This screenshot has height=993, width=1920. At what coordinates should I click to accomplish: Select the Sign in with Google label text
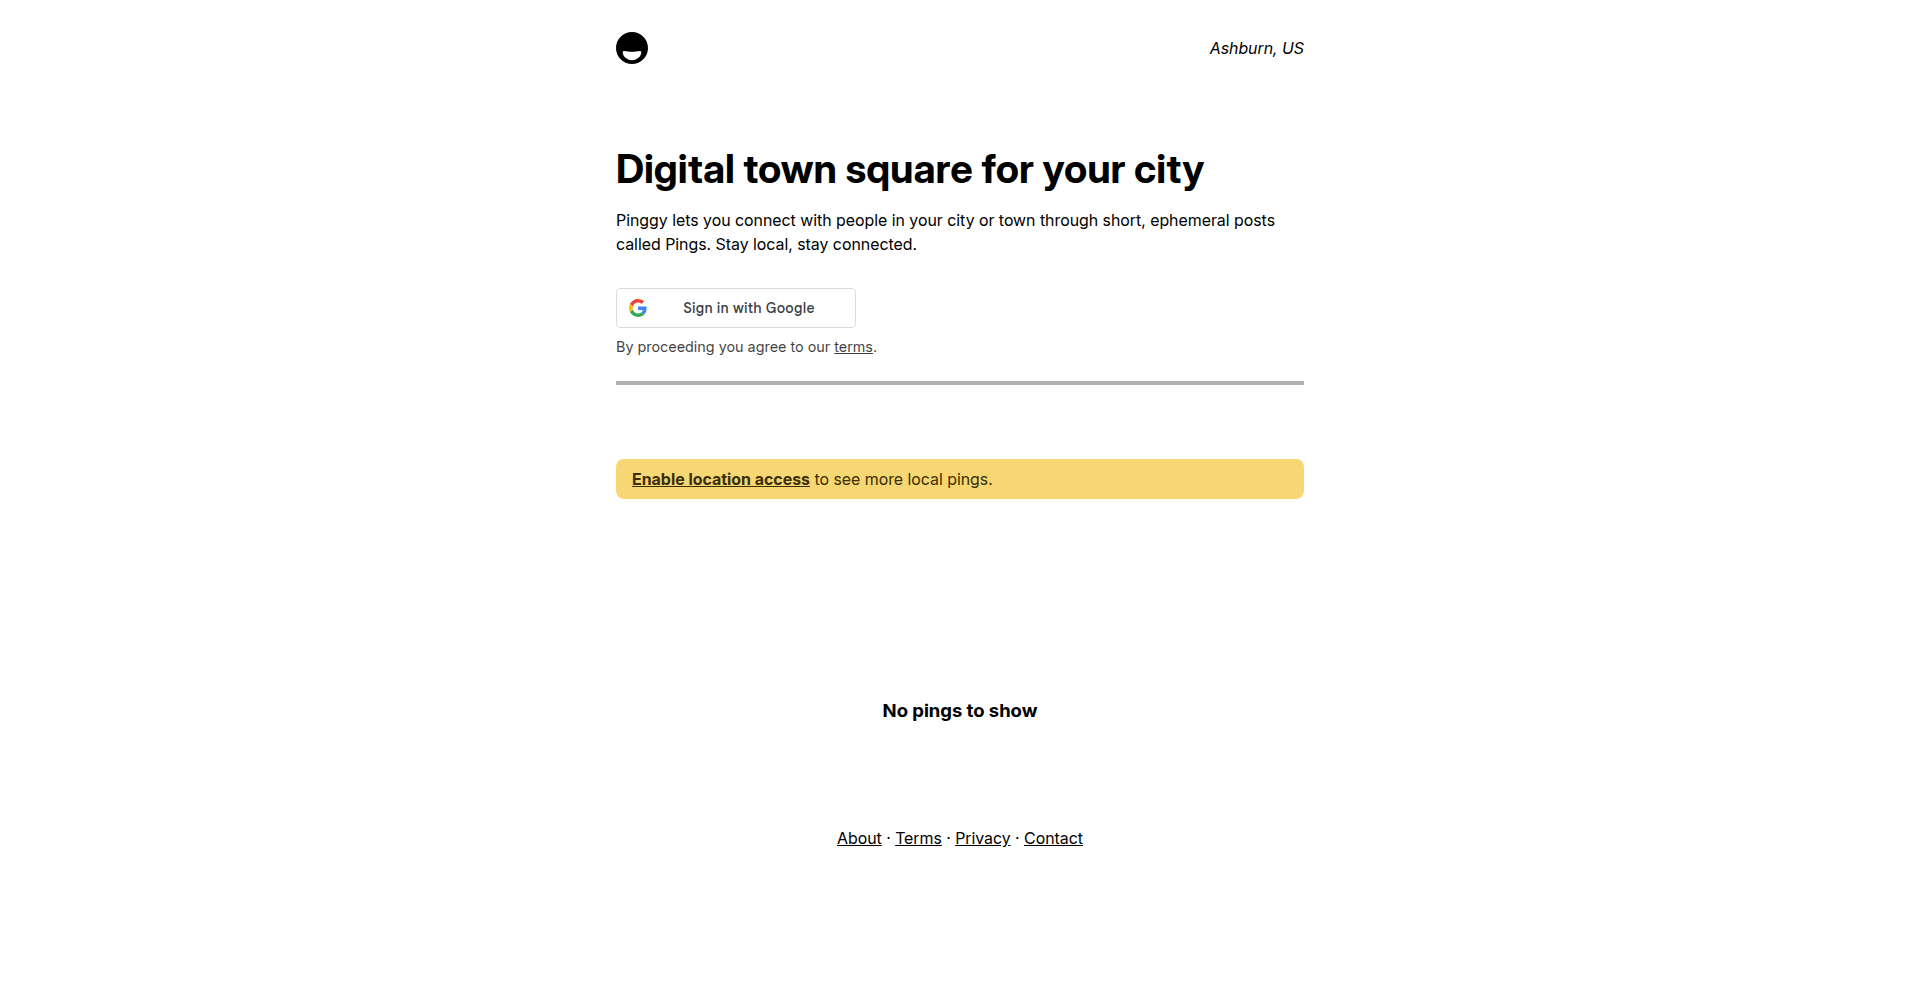748,308
